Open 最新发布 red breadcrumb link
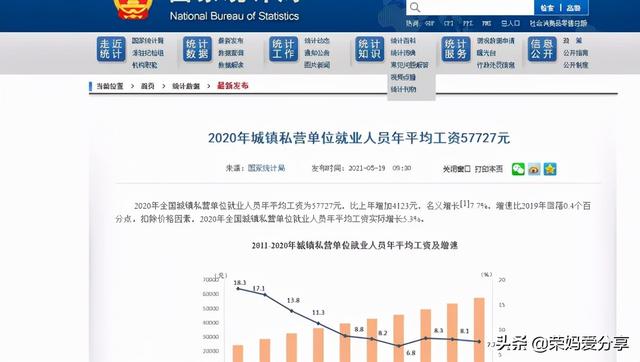 point(233,86)
